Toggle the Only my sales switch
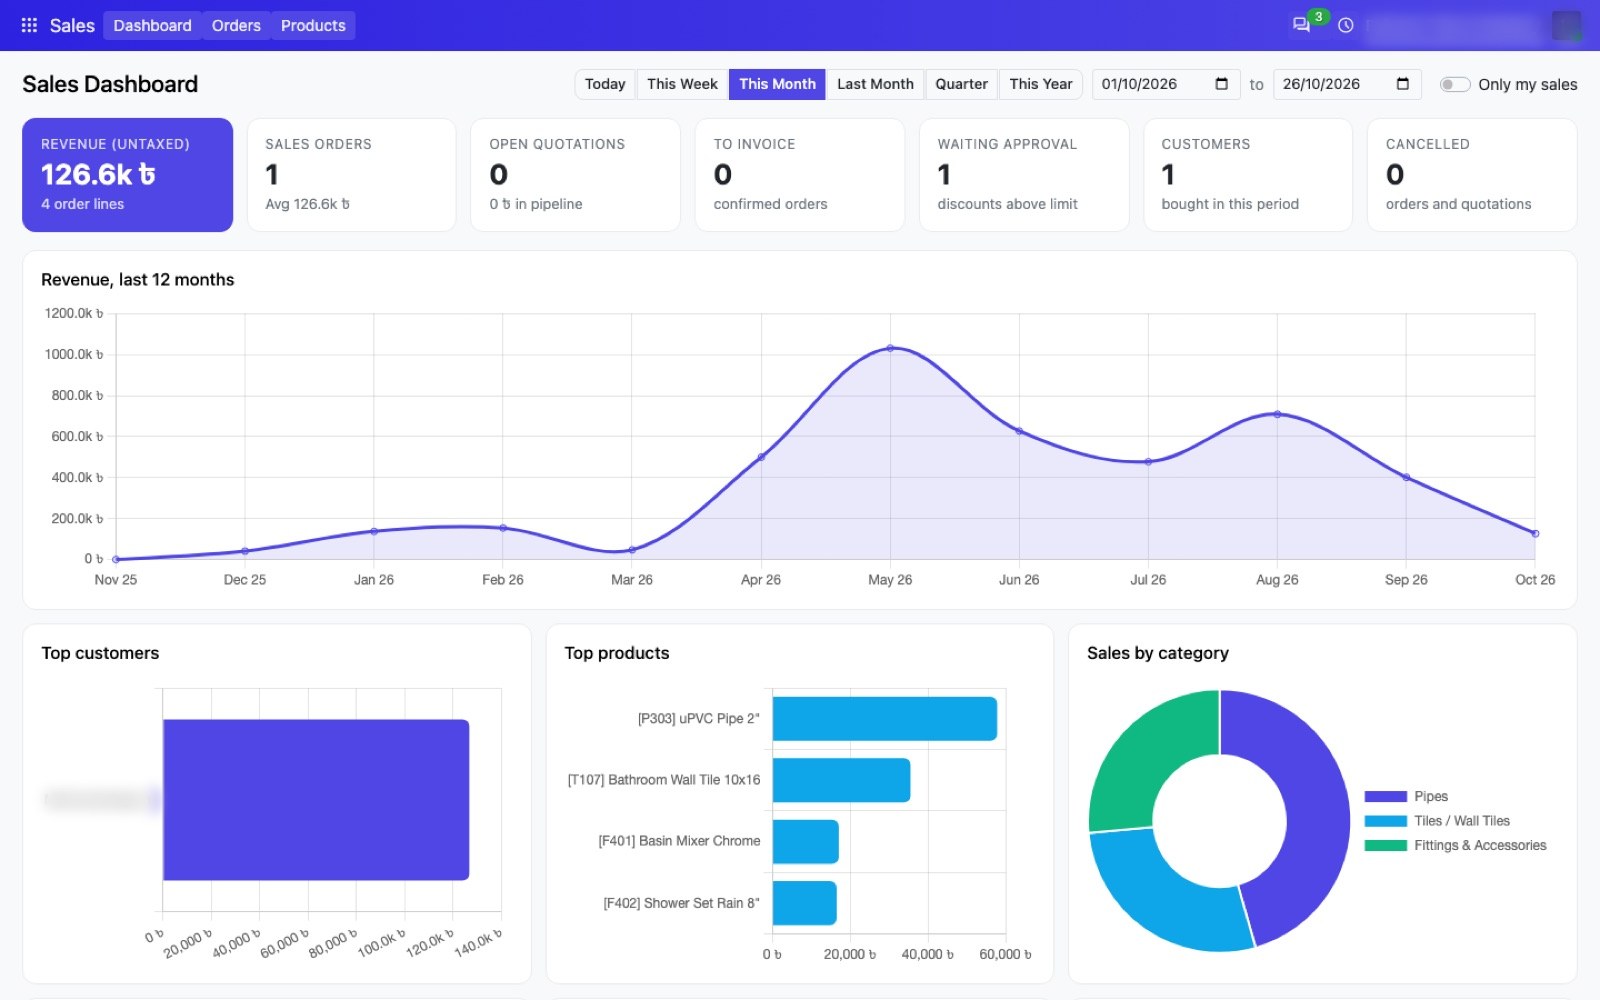 tap(1454, 85)
